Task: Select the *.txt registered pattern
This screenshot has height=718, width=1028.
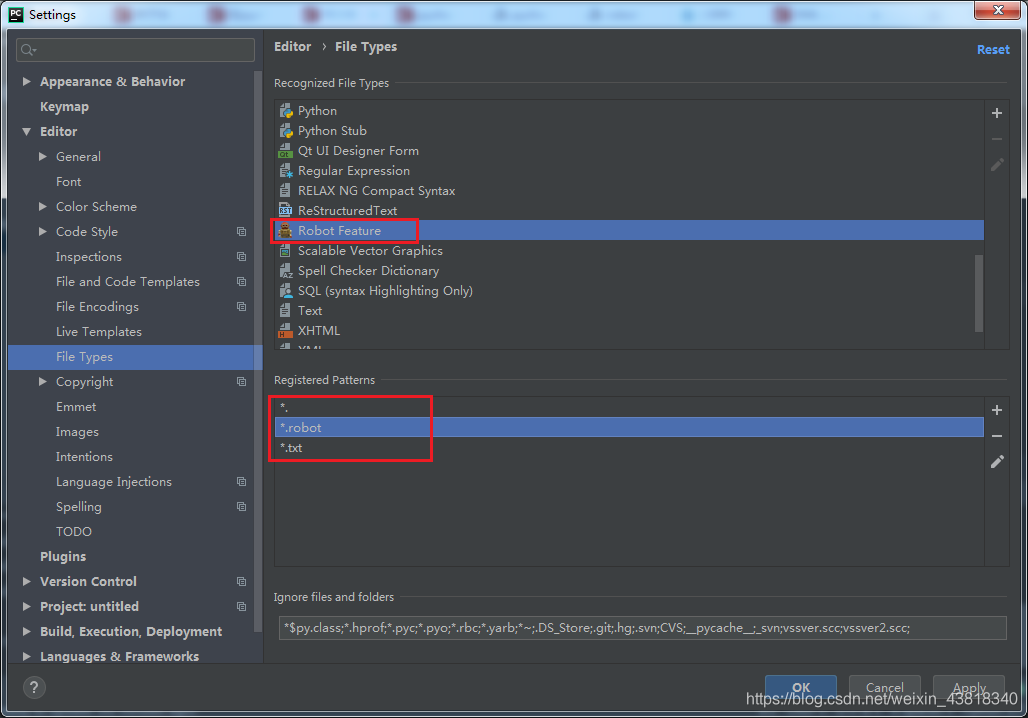Action: point(629,448)
